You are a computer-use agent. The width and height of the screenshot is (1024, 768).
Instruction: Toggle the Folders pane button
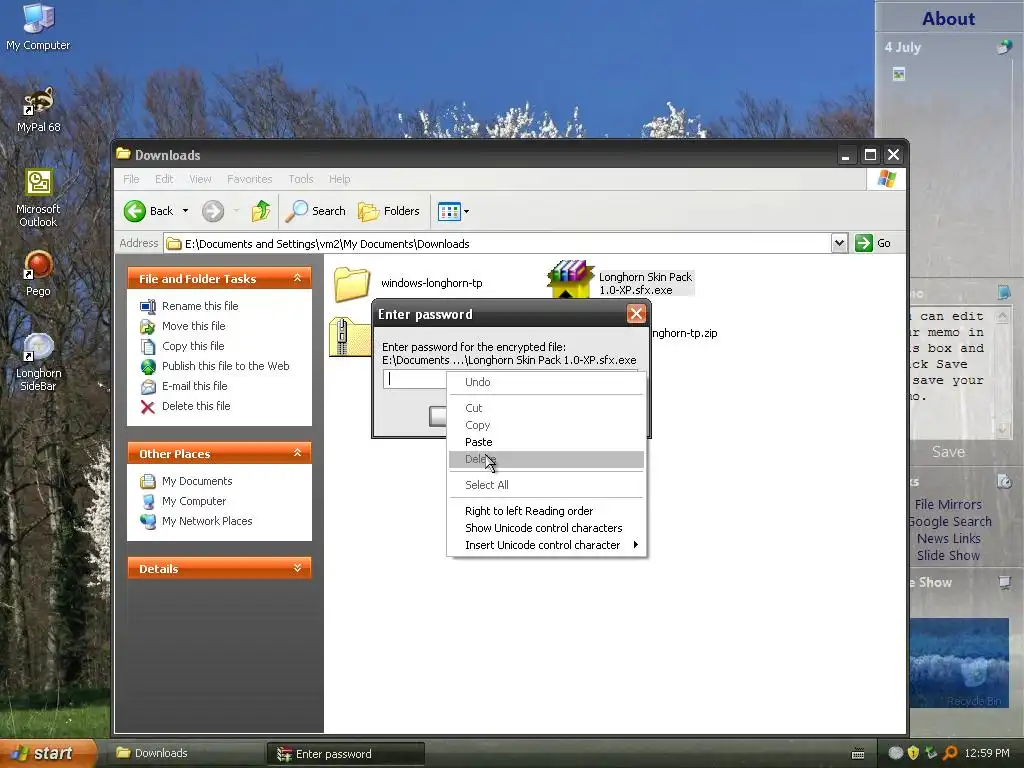[x=389, y=211]
